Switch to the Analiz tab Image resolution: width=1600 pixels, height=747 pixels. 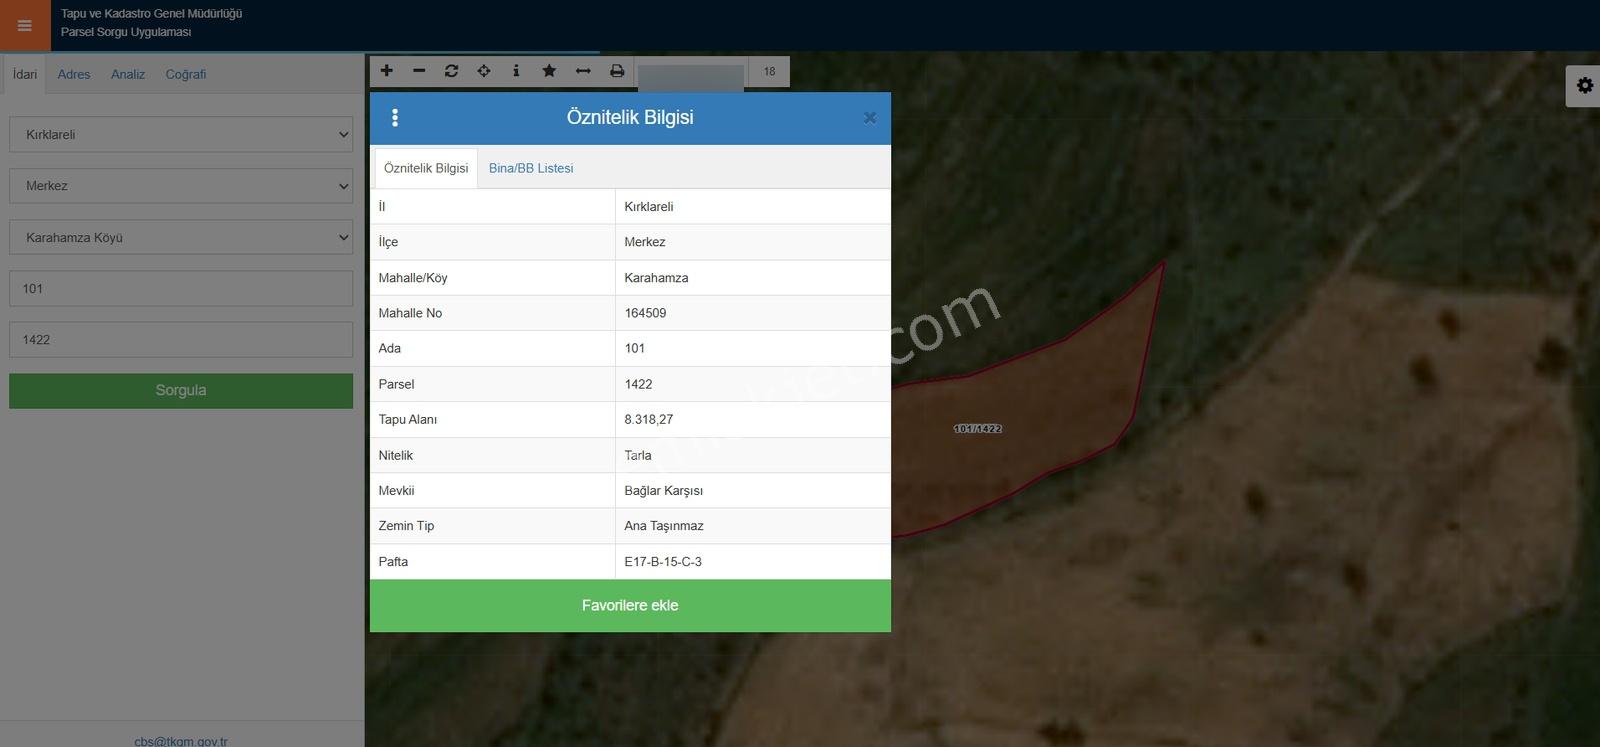(x=128, y=74)
